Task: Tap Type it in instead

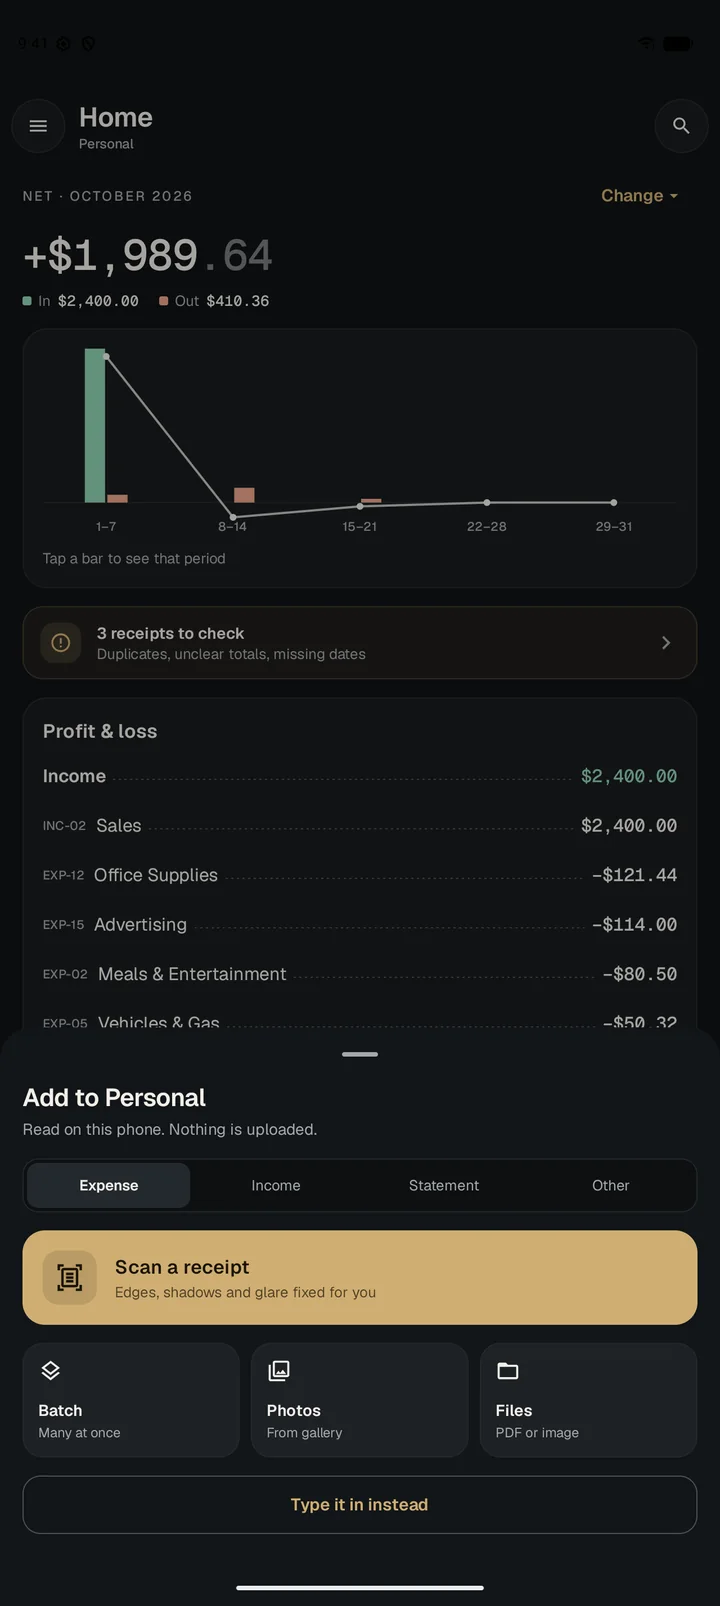Action: click(360, 1505)
